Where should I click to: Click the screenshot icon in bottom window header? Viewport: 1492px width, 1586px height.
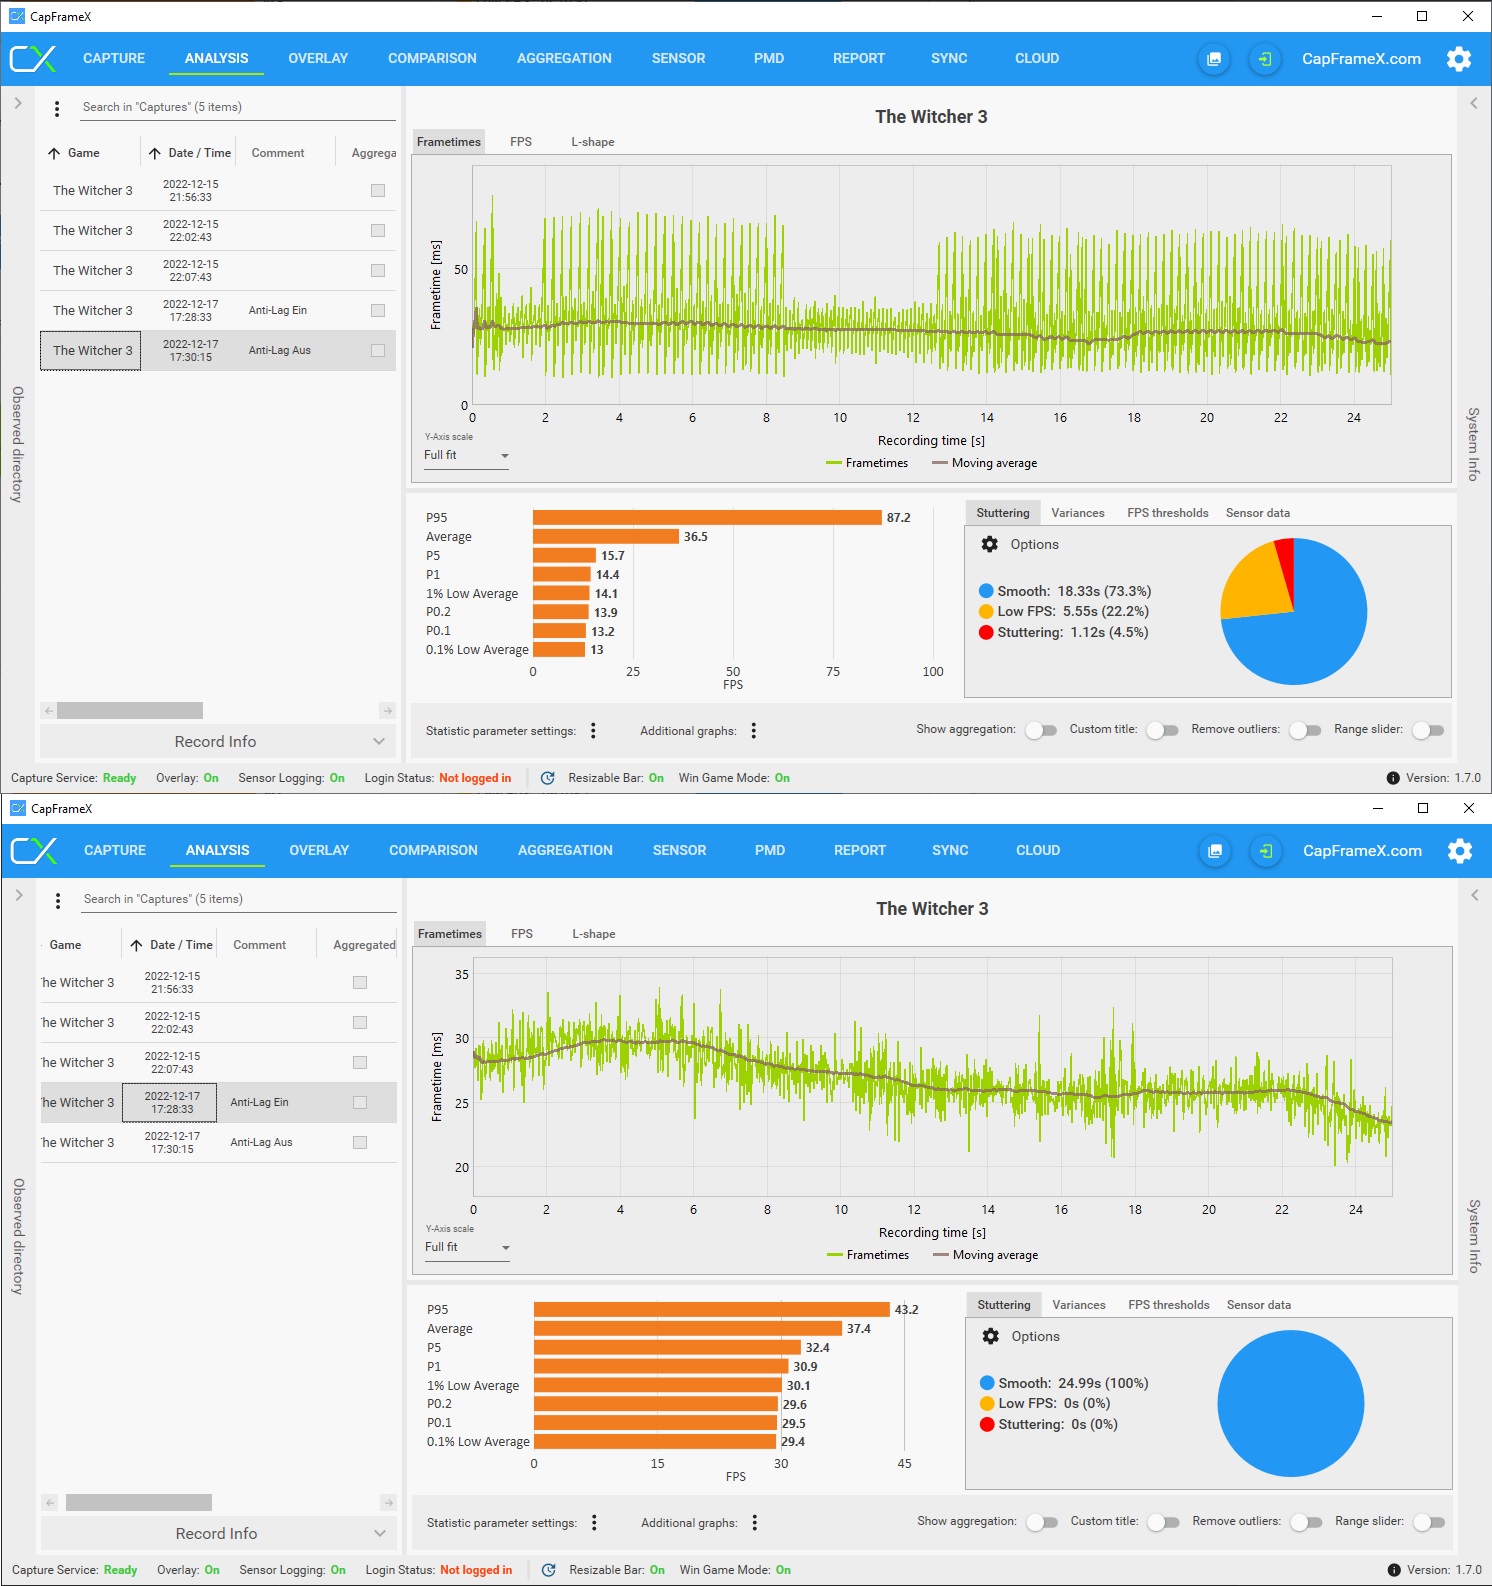(x=1215, y=851)
